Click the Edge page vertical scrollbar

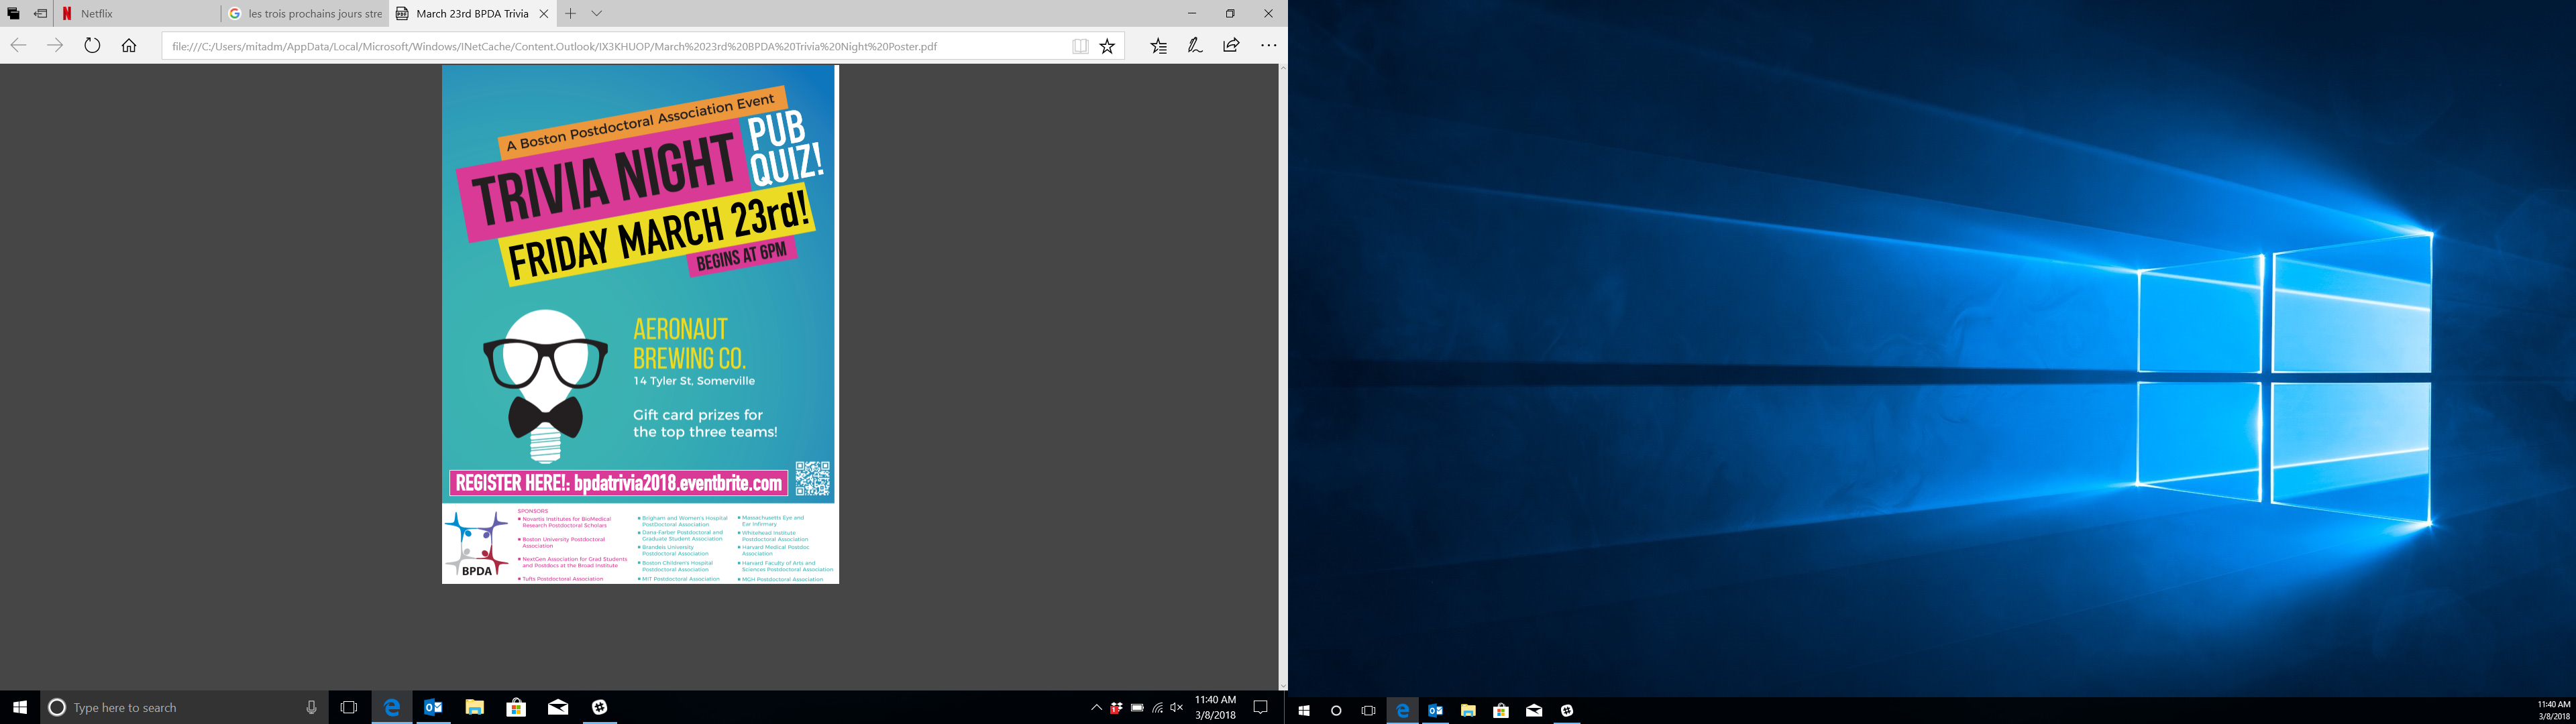click(x=1282, y=377)
